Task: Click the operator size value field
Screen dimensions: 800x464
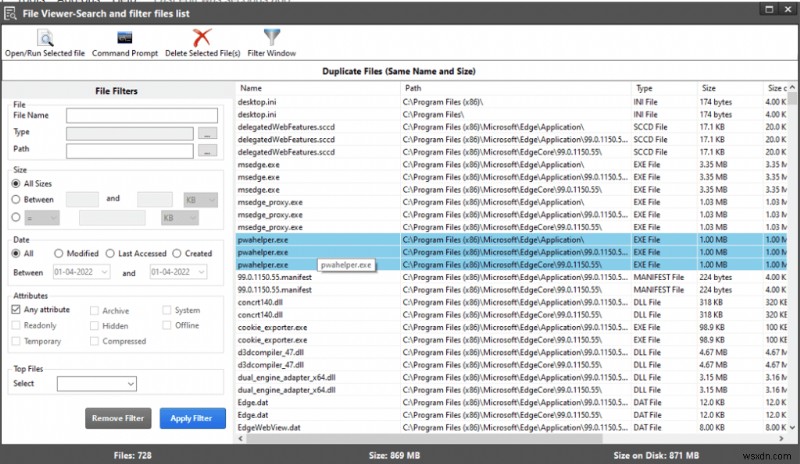Action: tap(112, 218)
